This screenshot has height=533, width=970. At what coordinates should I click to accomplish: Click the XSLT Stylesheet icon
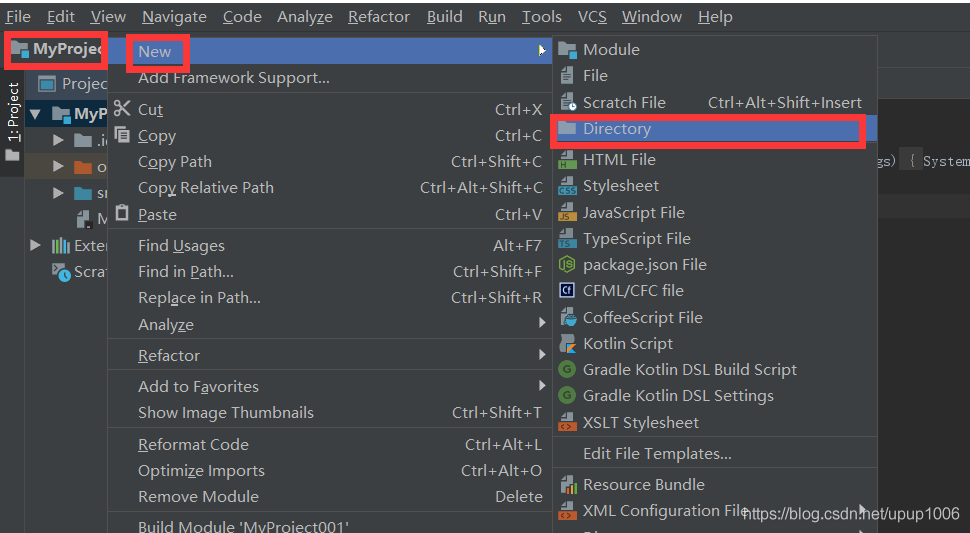point(568,423)
